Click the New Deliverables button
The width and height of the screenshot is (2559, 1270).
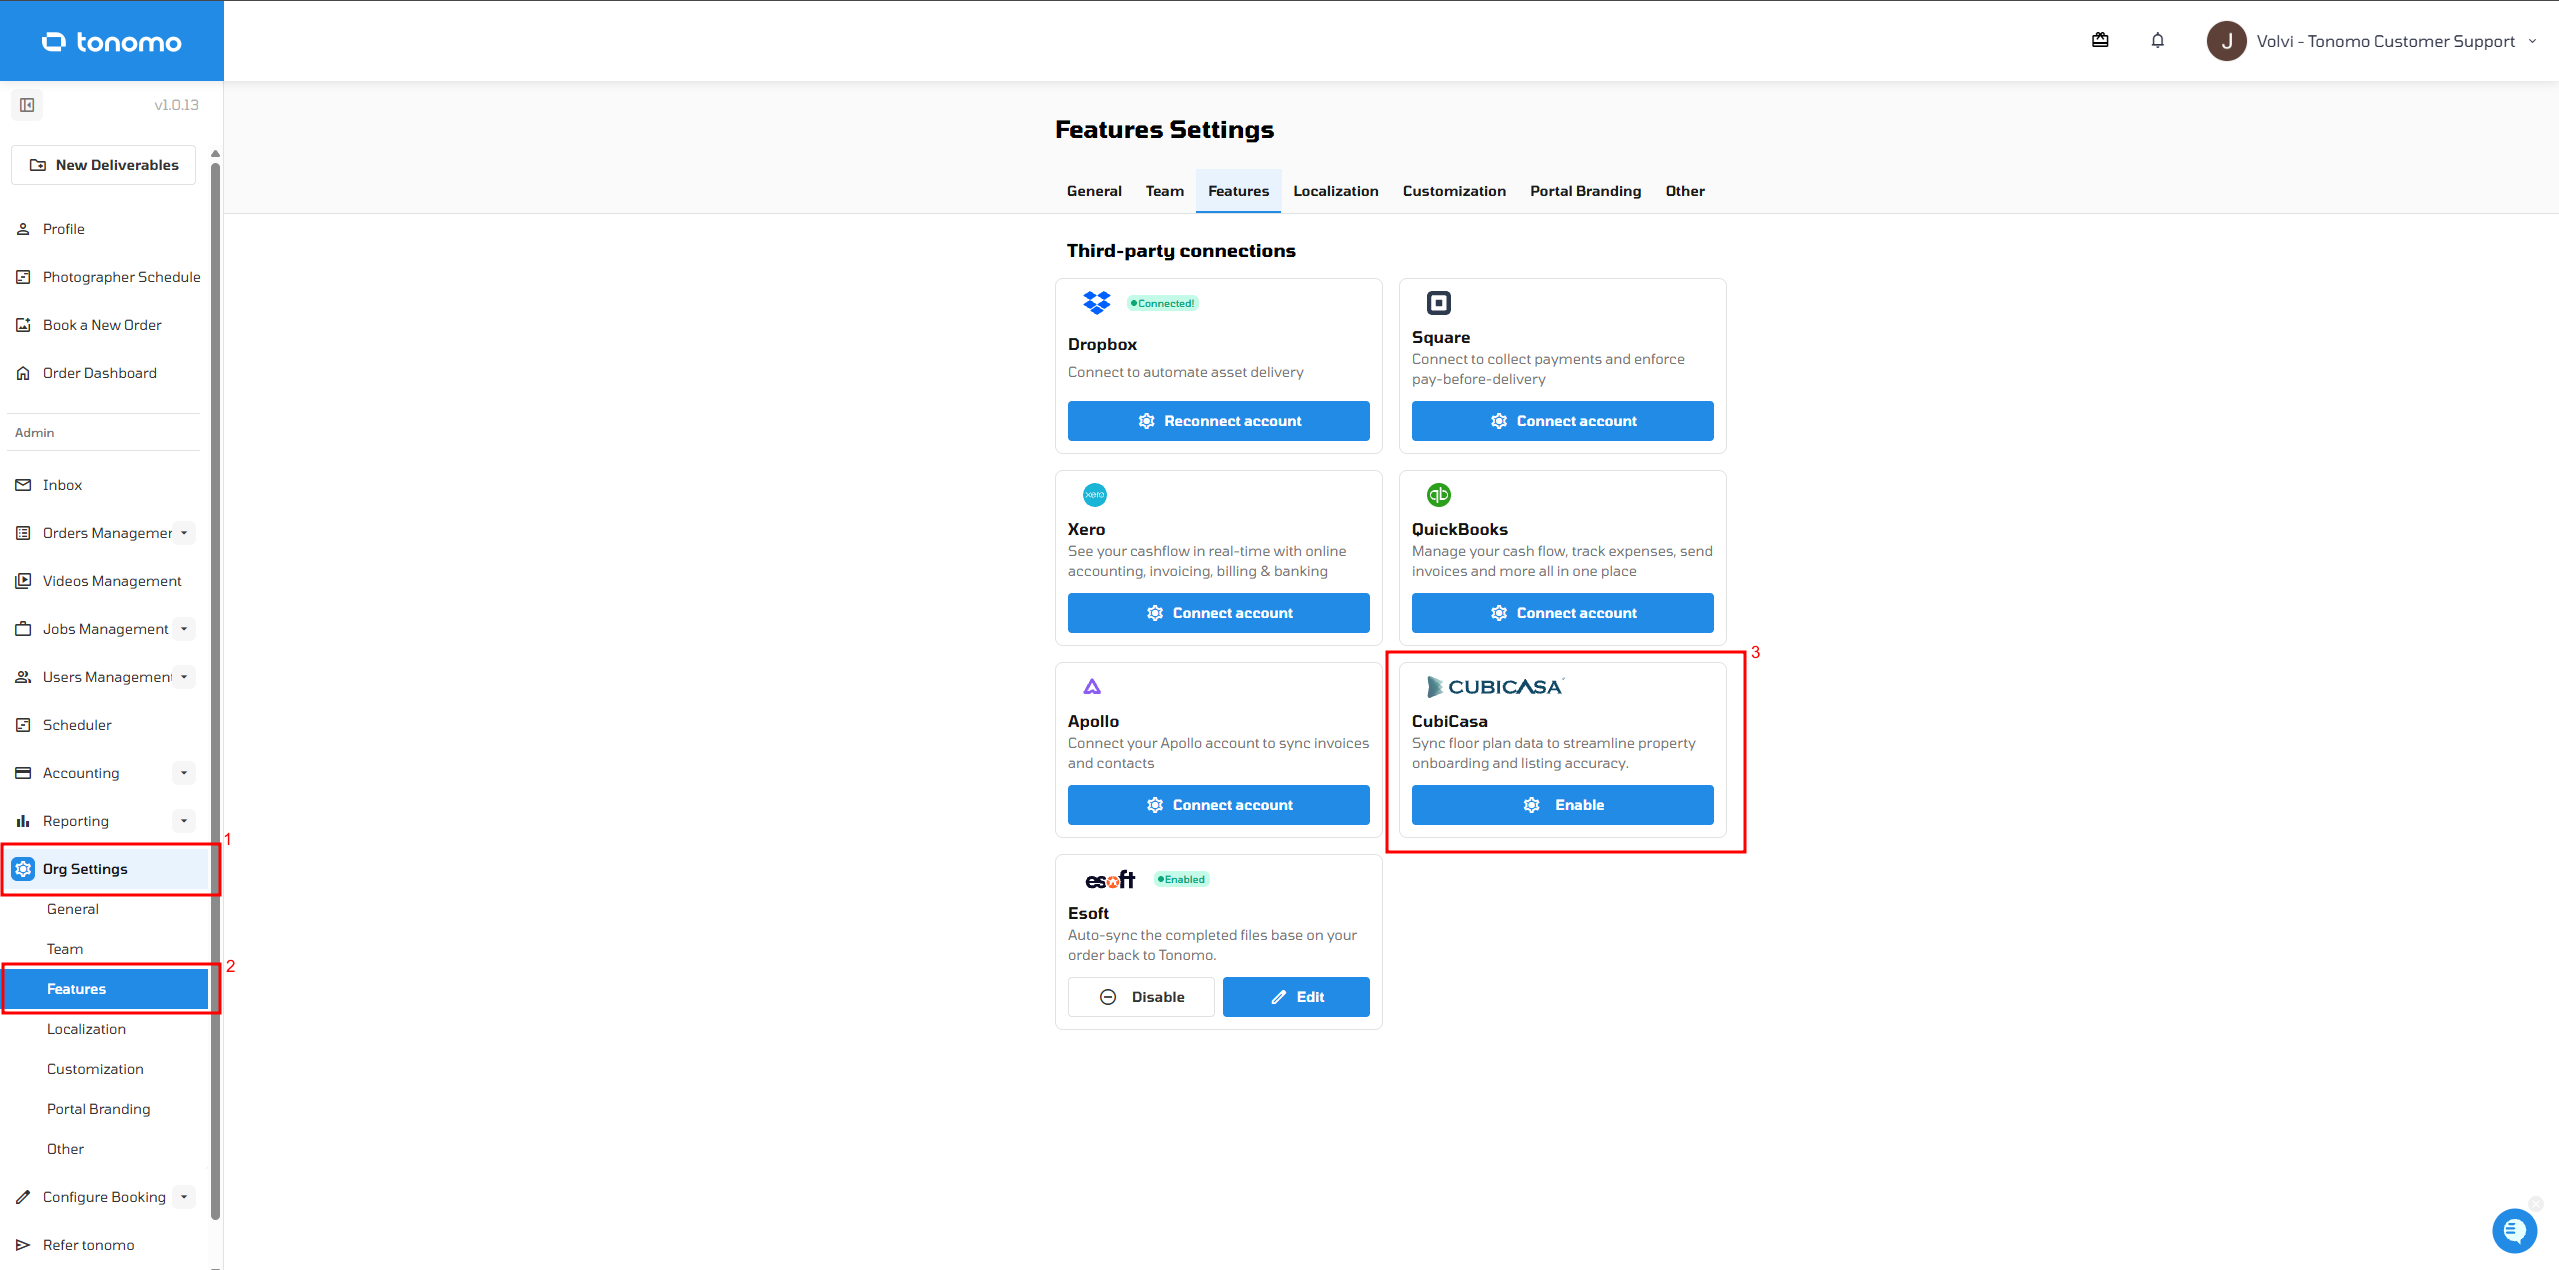(x=104, y=165)
